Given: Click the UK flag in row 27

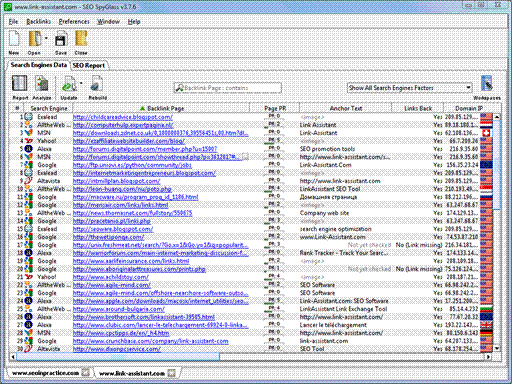Looking at the screenshot, I should pyautogui.click(x=486, y=325).
